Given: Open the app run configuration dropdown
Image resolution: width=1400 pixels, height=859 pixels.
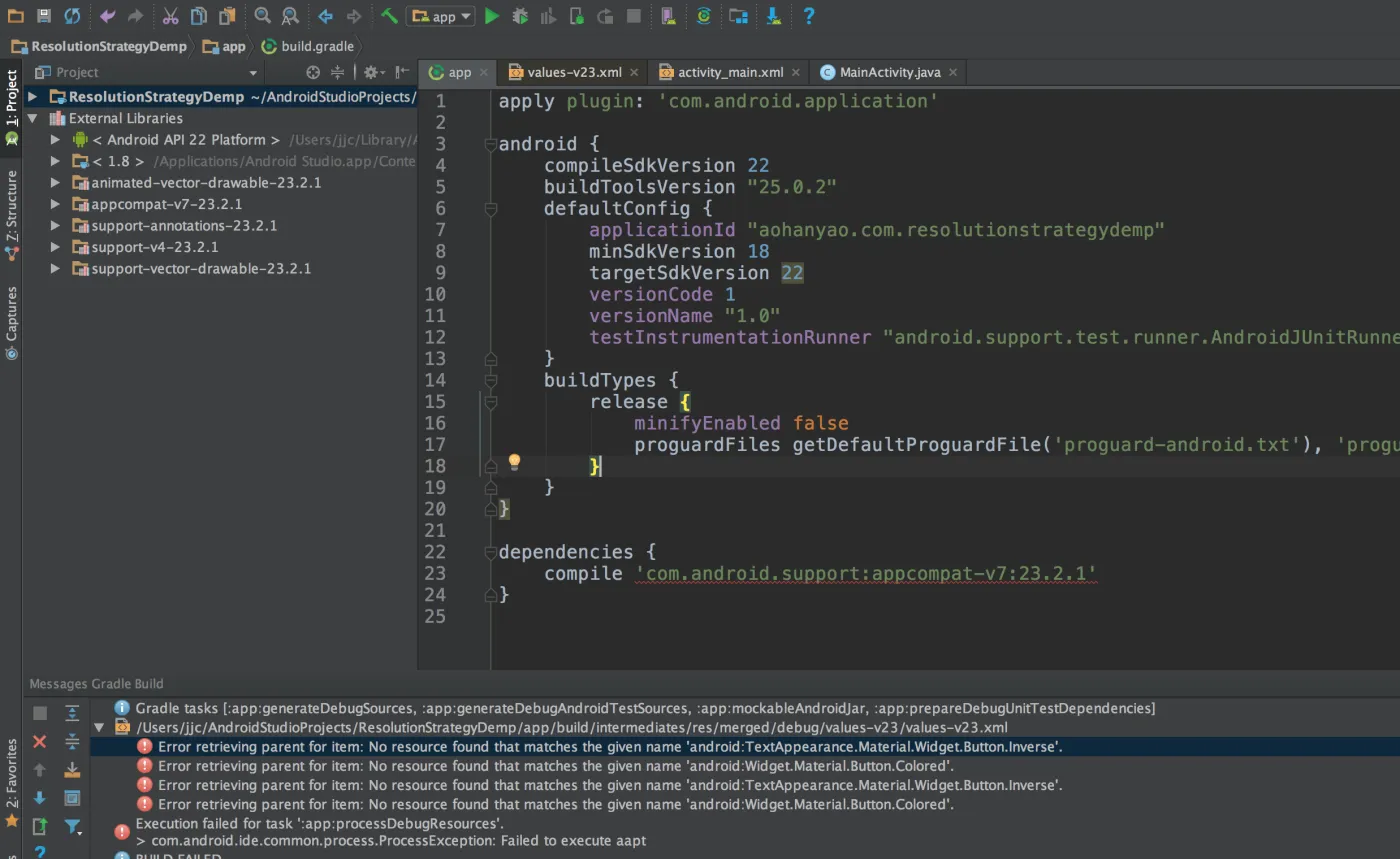Looking at the screenshot, I should 440,16.
